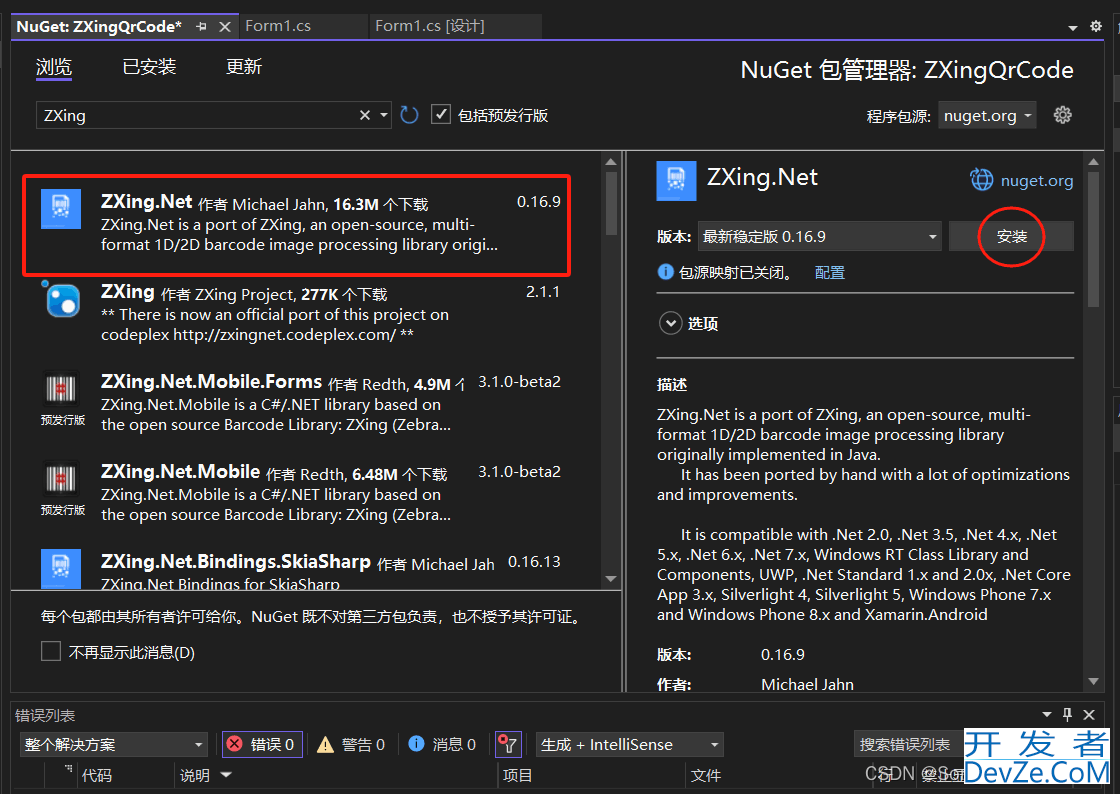Sort by 文件 column header
The image size is (1120, 794).
tap(705, 775)
